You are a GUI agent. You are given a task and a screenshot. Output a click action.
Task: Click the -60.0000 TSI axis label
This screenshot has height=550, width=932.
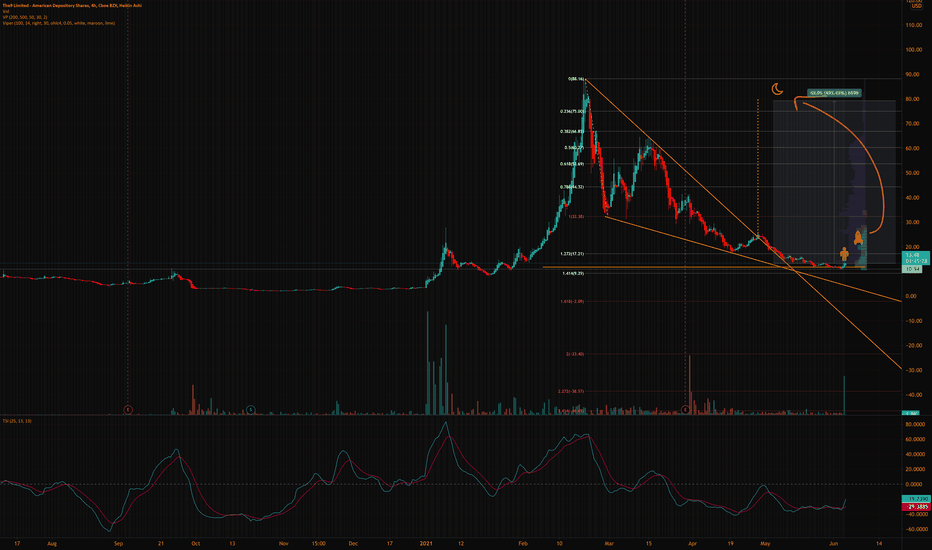(915, 529)
